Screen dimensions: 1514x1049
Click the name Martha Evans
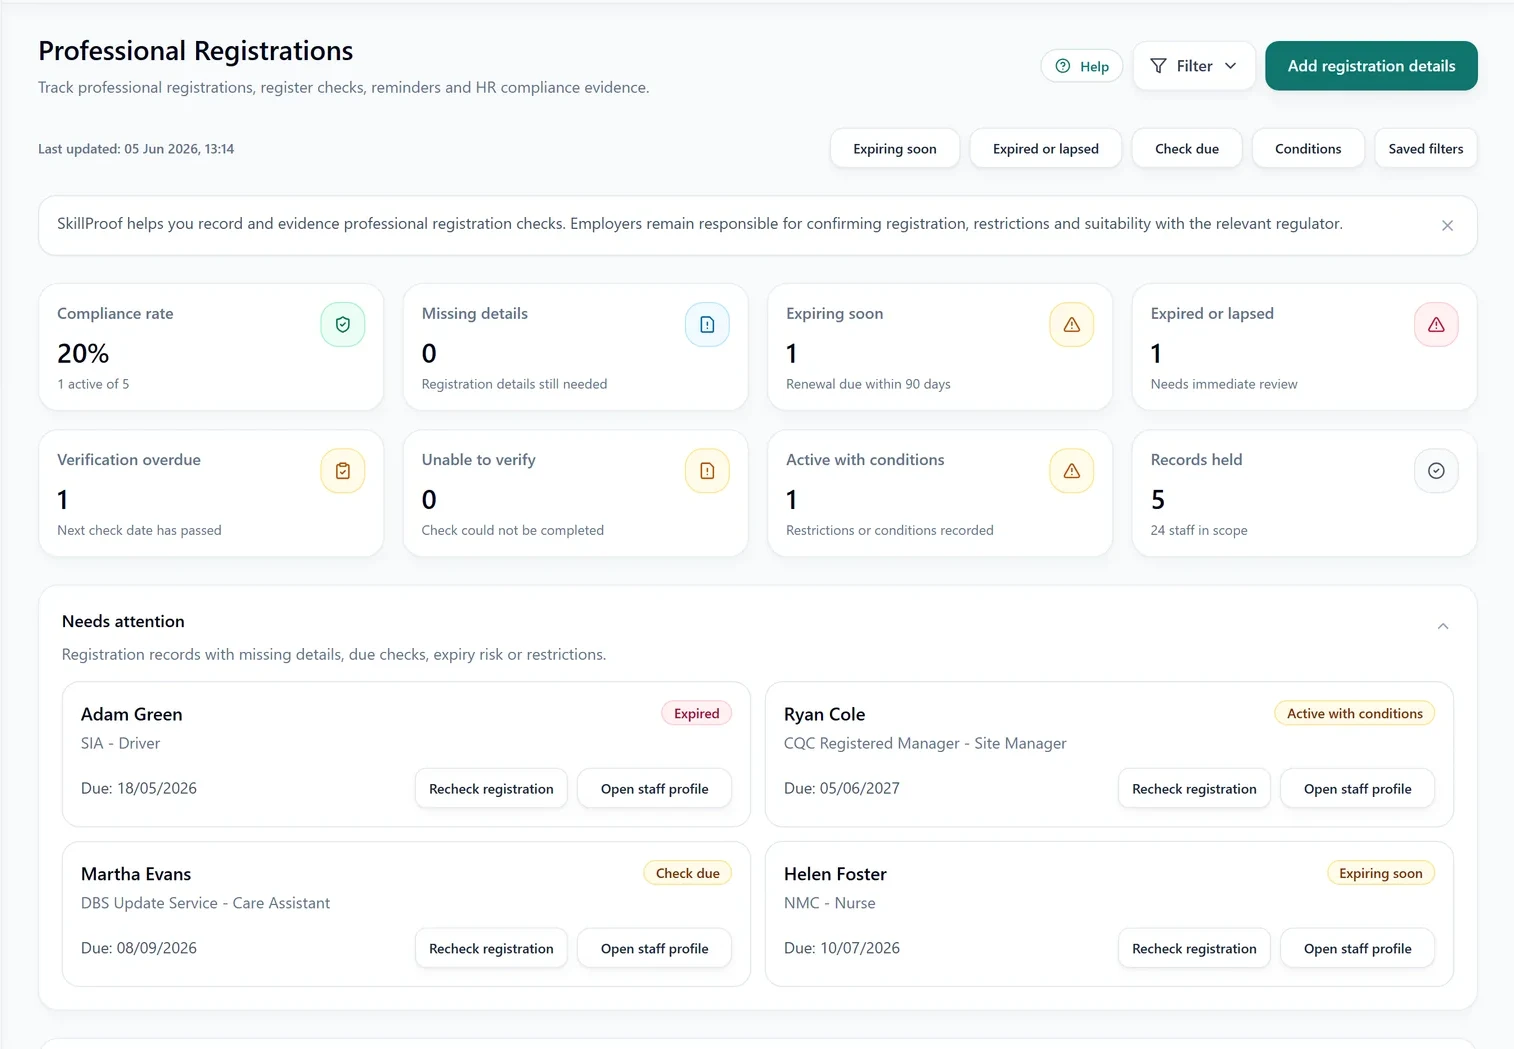coord(136,874)
